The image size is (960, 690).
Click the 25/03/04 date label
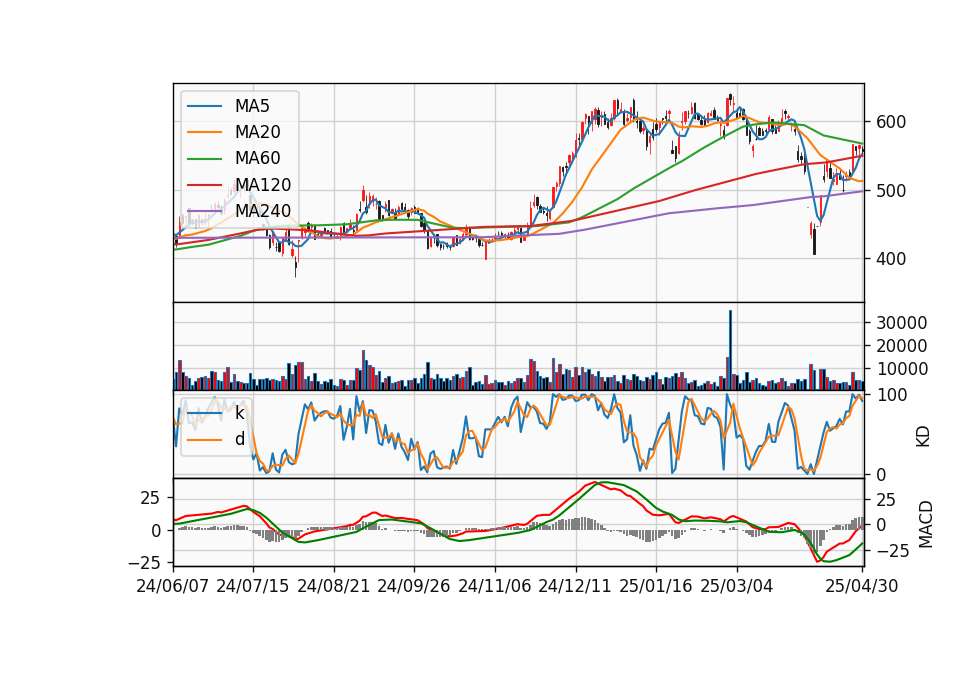(x=737, y=586)
